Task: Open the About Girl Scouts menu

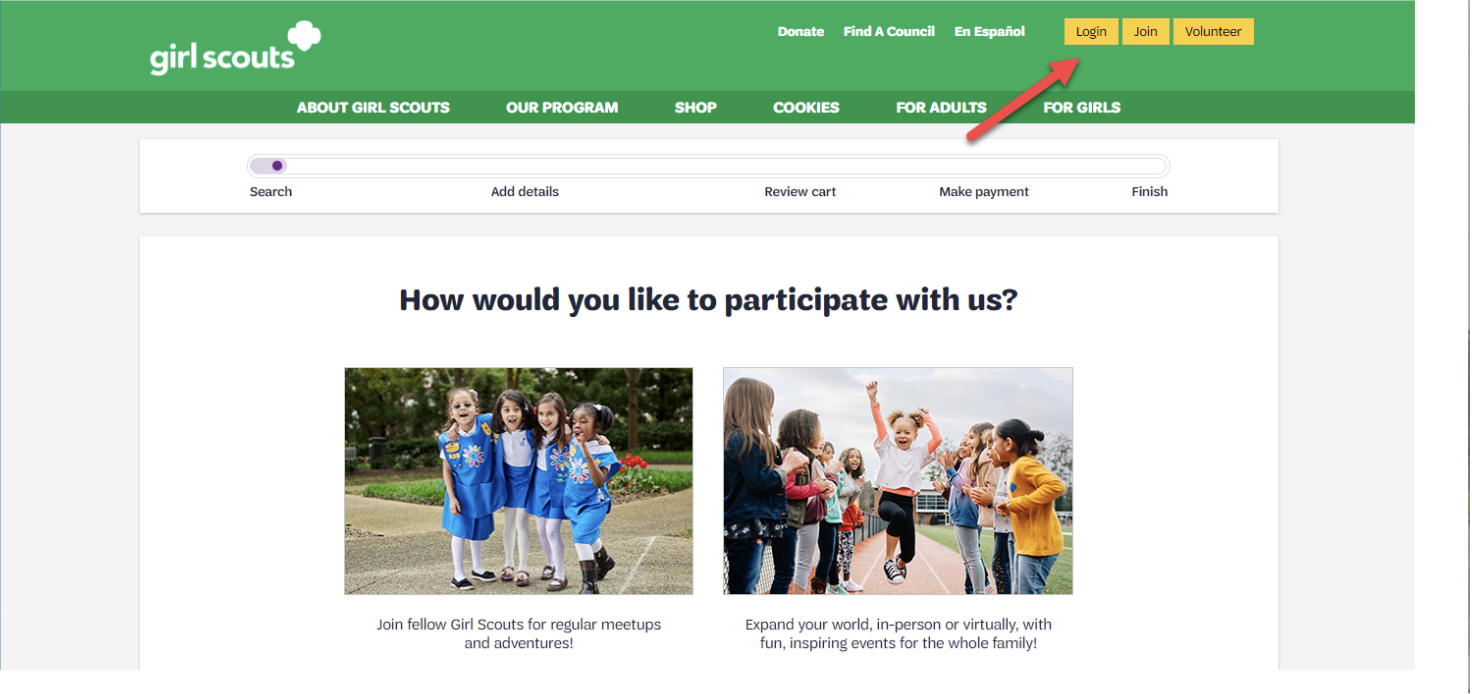Action: coord(373,108)
